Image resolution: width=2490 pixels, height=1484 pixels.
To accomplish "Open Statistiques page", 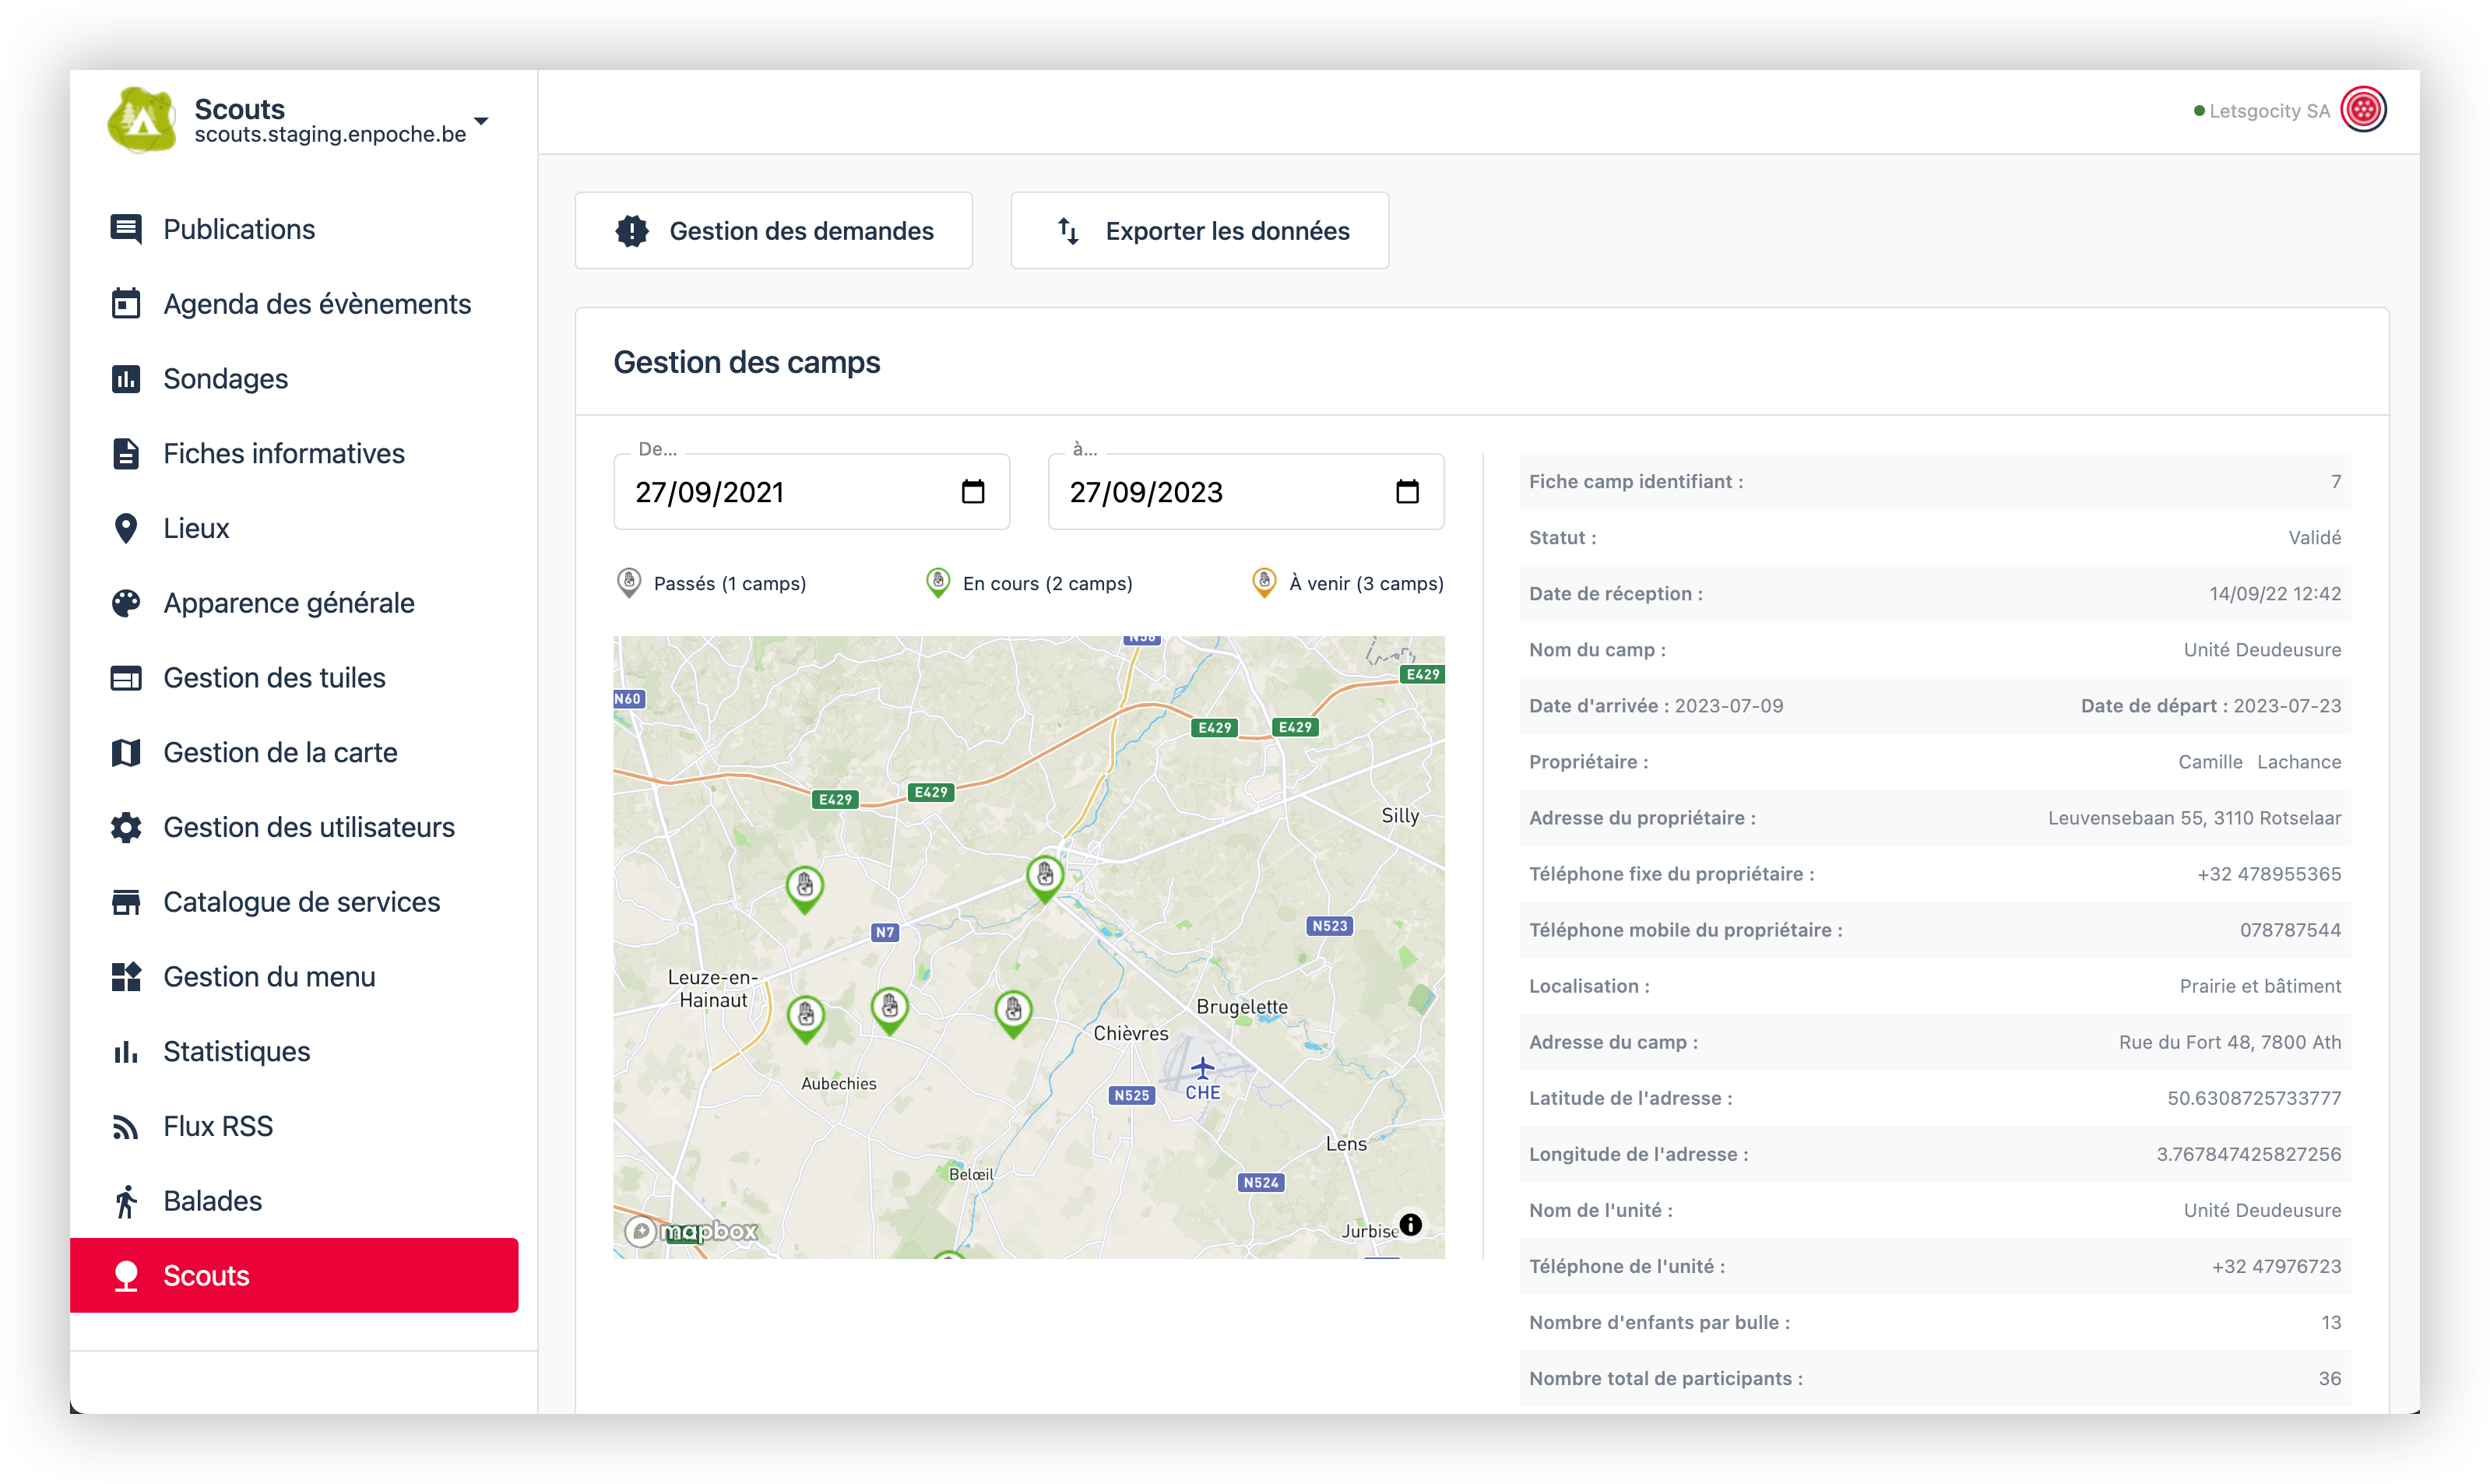I will 236,1052.
